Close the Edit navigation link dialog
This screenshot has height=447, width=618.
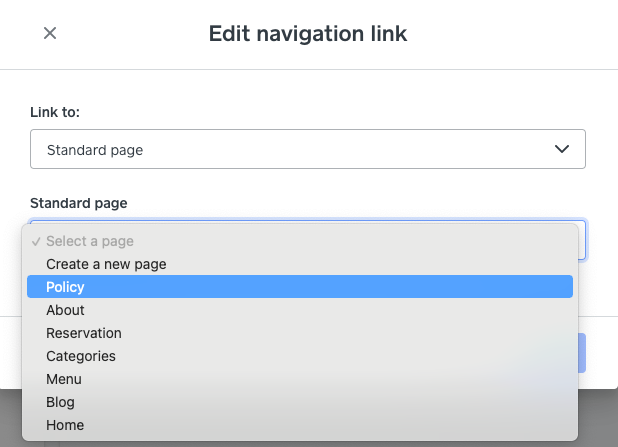click(x=50, y=34)
